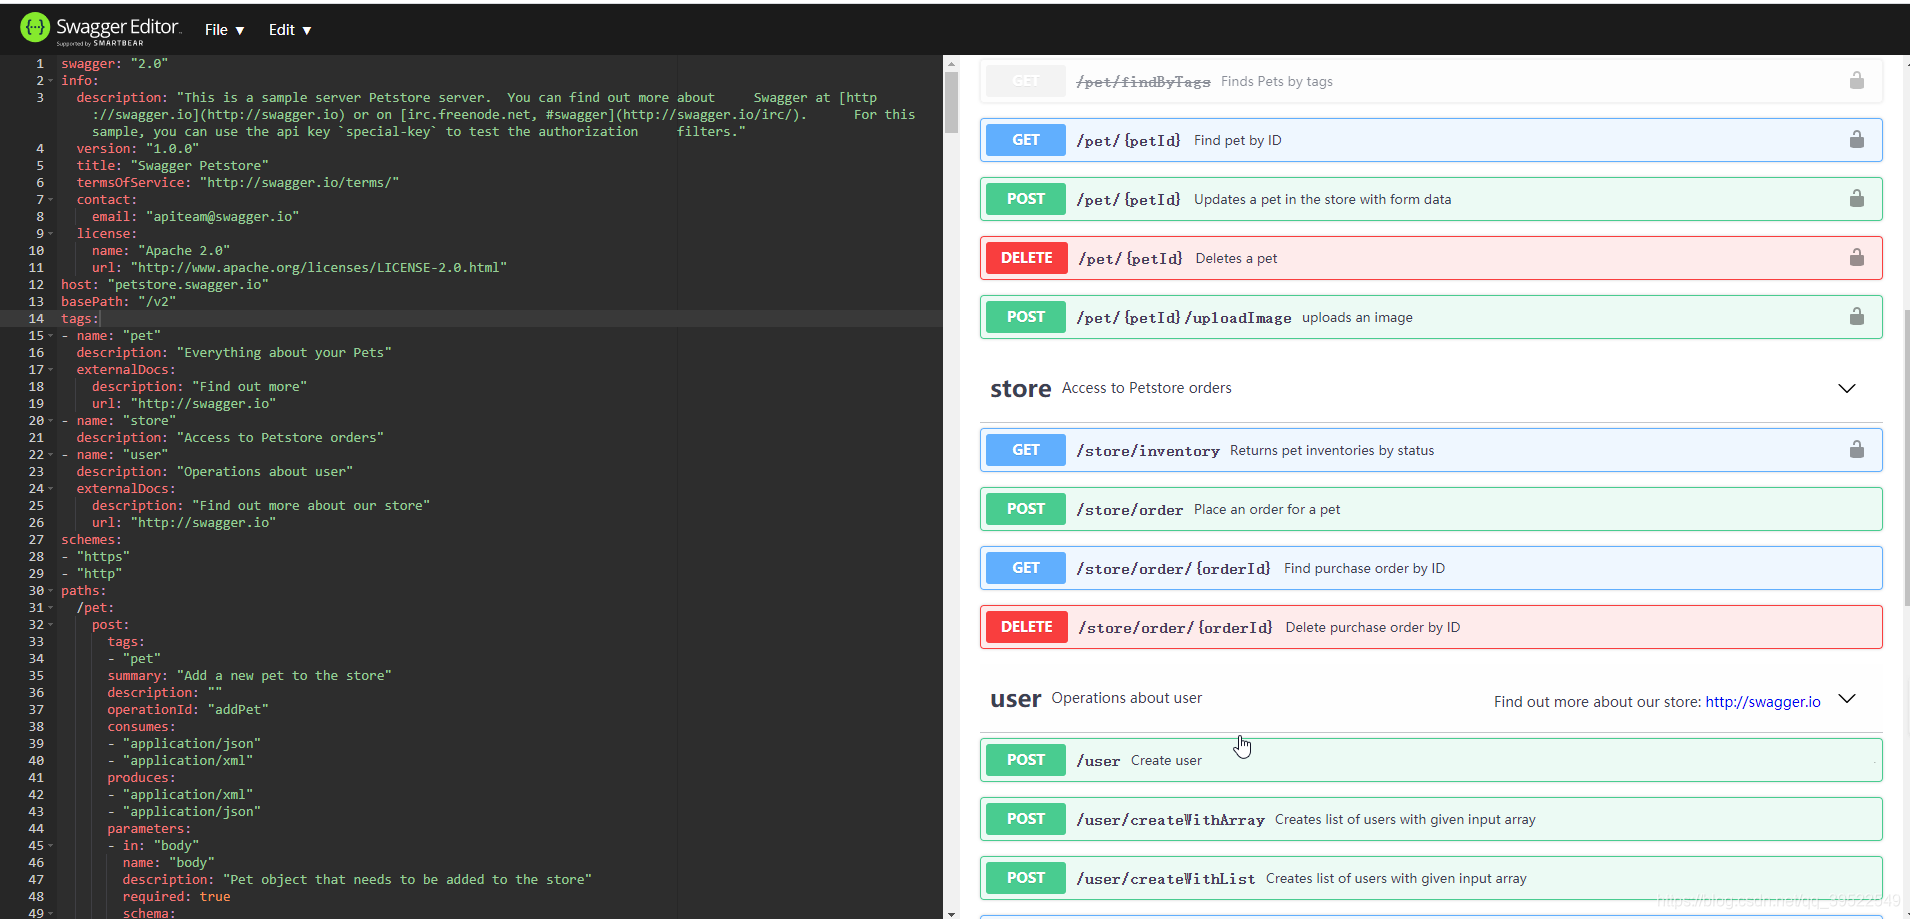Expand GET /store/order/{orderId} operation

pos(1431,568)
